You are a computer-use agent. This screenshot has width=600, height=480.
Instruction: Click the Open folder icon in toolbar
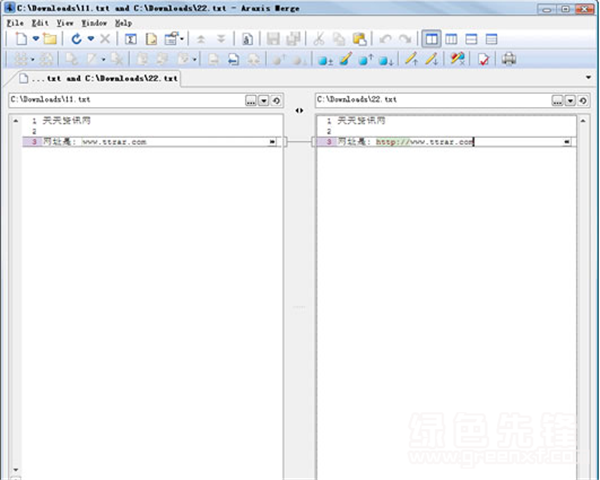click(49, 39)
